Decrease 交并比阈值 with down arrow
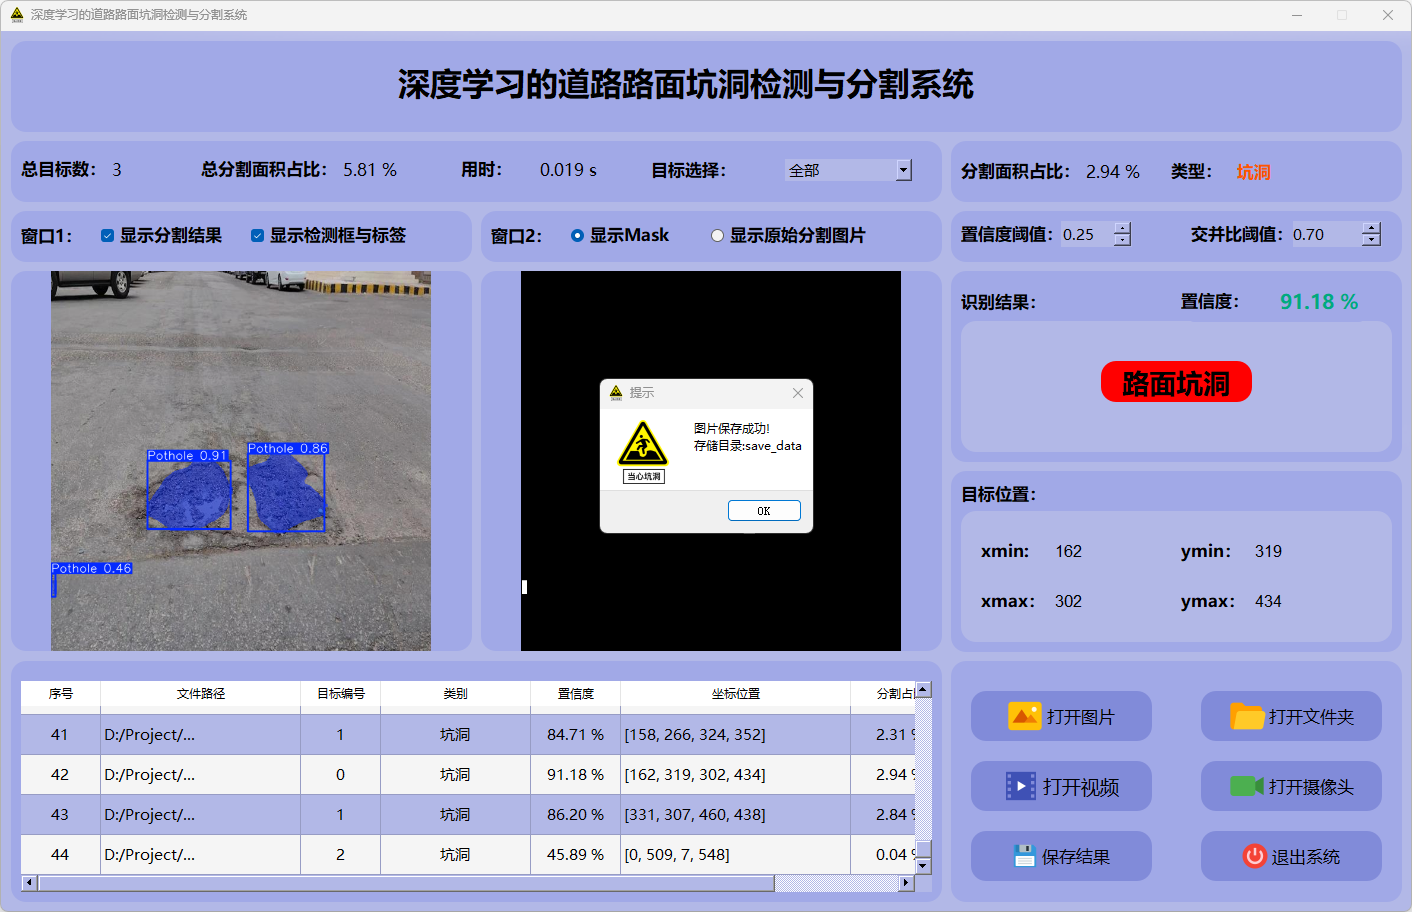The width and height of the screenshot is (1412, 912). (1371, 240)
